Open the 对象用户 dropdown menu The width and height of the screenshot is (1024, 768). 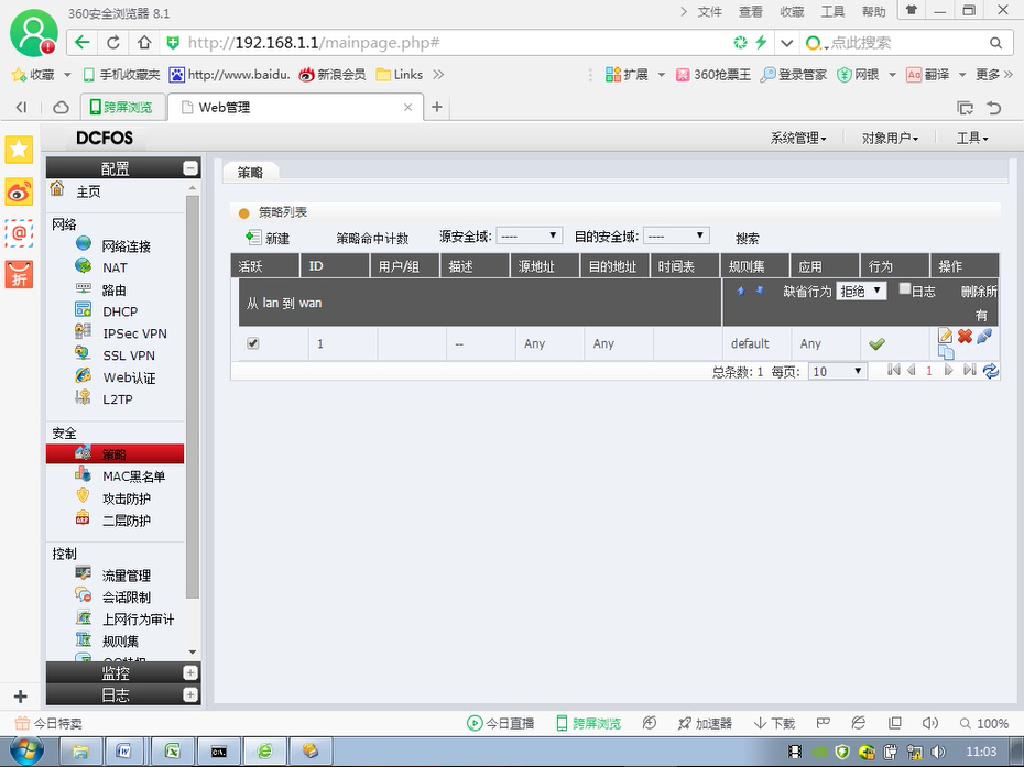889,138
